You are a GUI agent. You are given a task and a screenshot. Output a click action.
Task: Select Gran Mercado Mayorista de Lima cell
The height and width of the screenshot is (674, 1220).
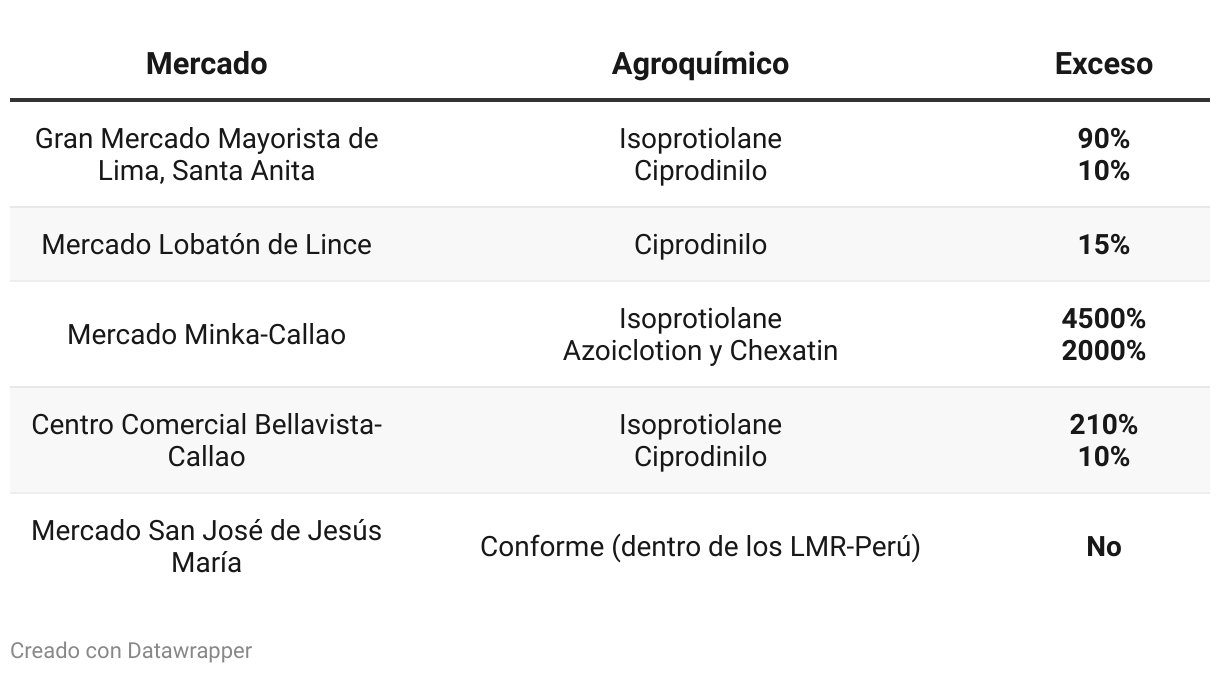pos(206,154)
